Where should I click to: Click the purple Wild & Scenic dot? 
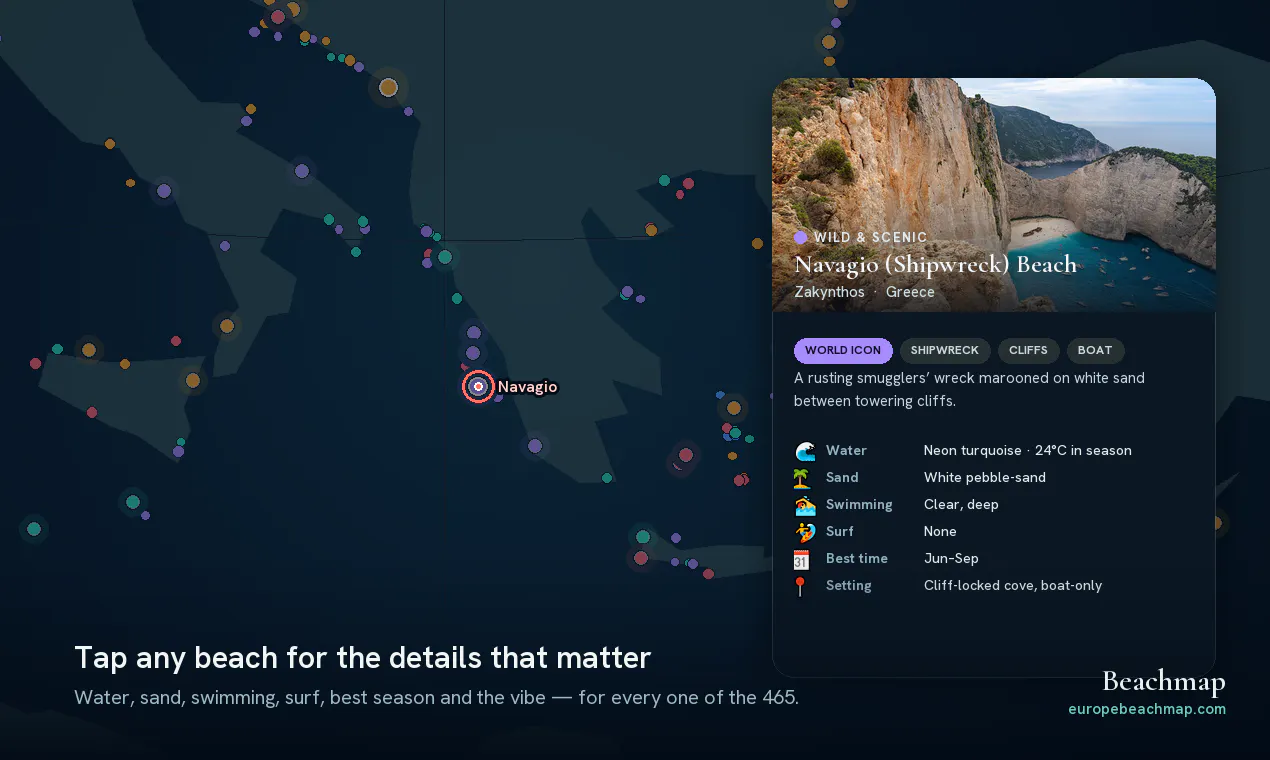coord(800,238)
